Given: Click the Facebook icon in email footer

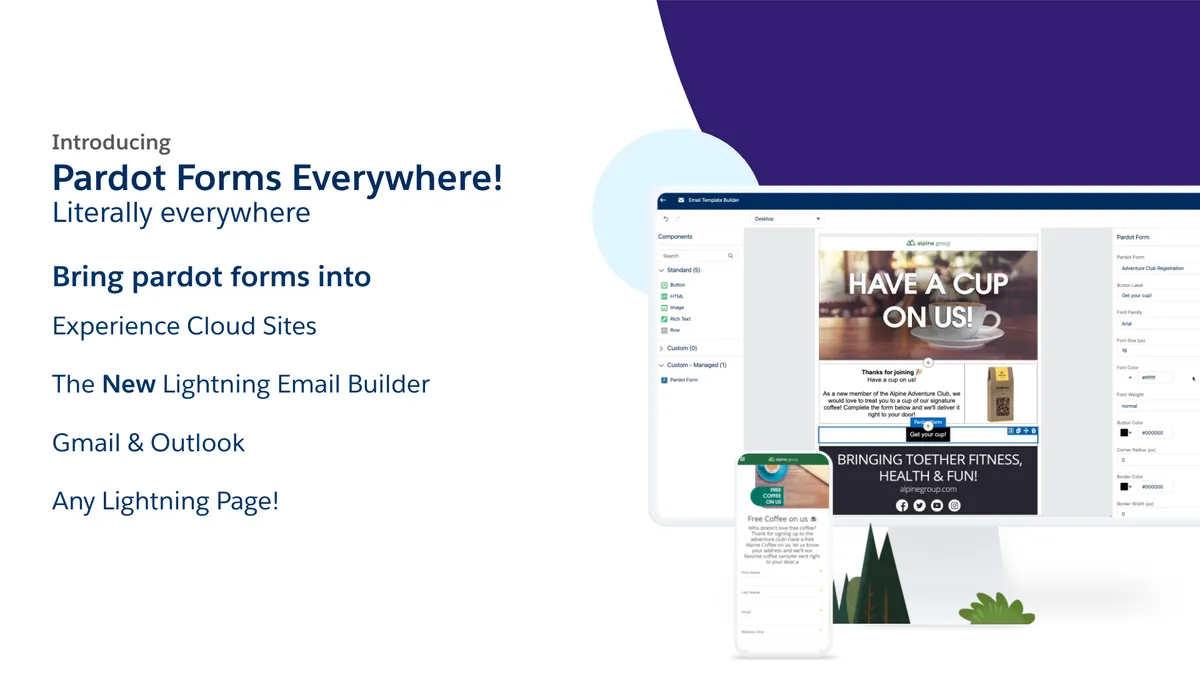Looking at the screenshot, I should tap(902, 505).
